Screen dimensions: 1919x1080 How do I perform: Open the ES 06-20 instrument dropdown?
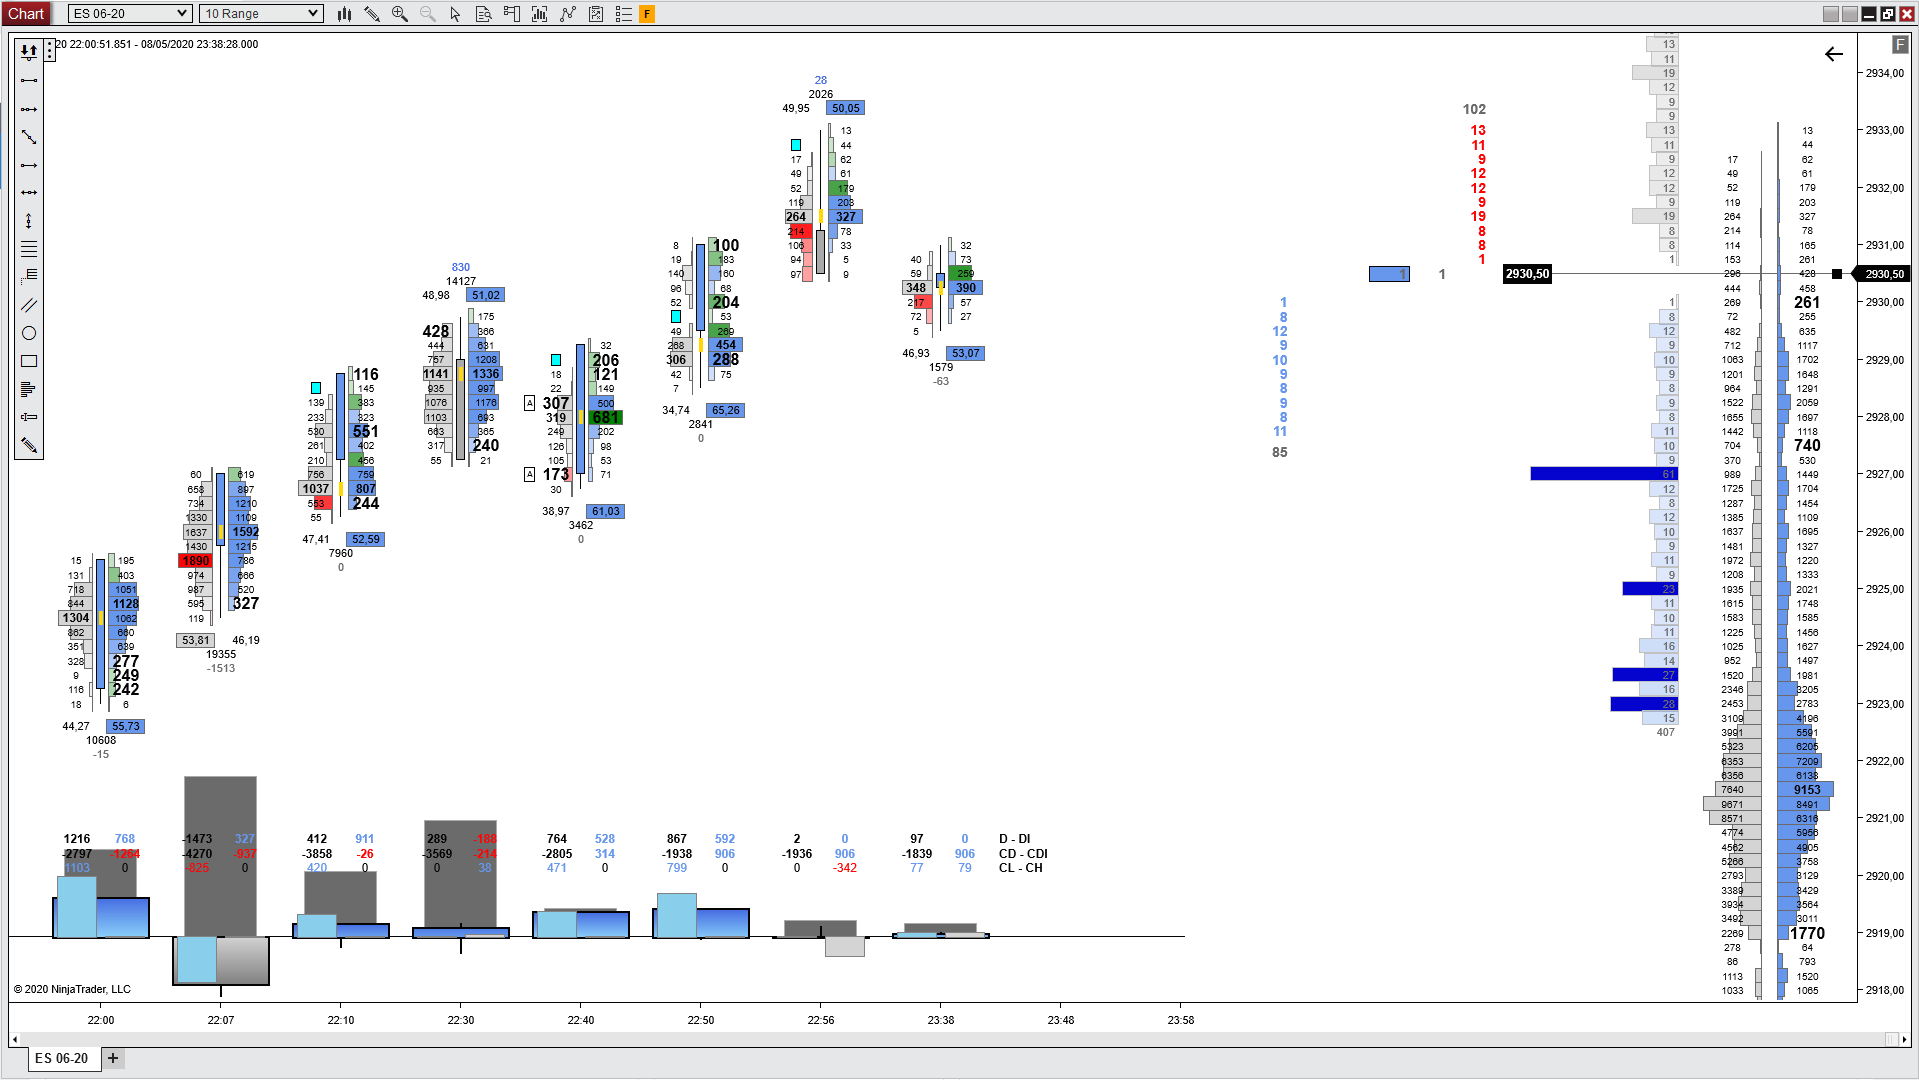point(130,14)
